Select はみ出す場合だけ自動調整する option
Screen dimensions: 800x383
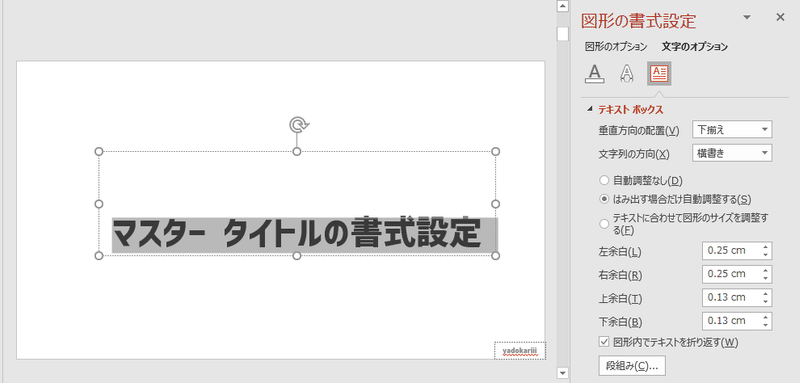(x=604, y=199)
